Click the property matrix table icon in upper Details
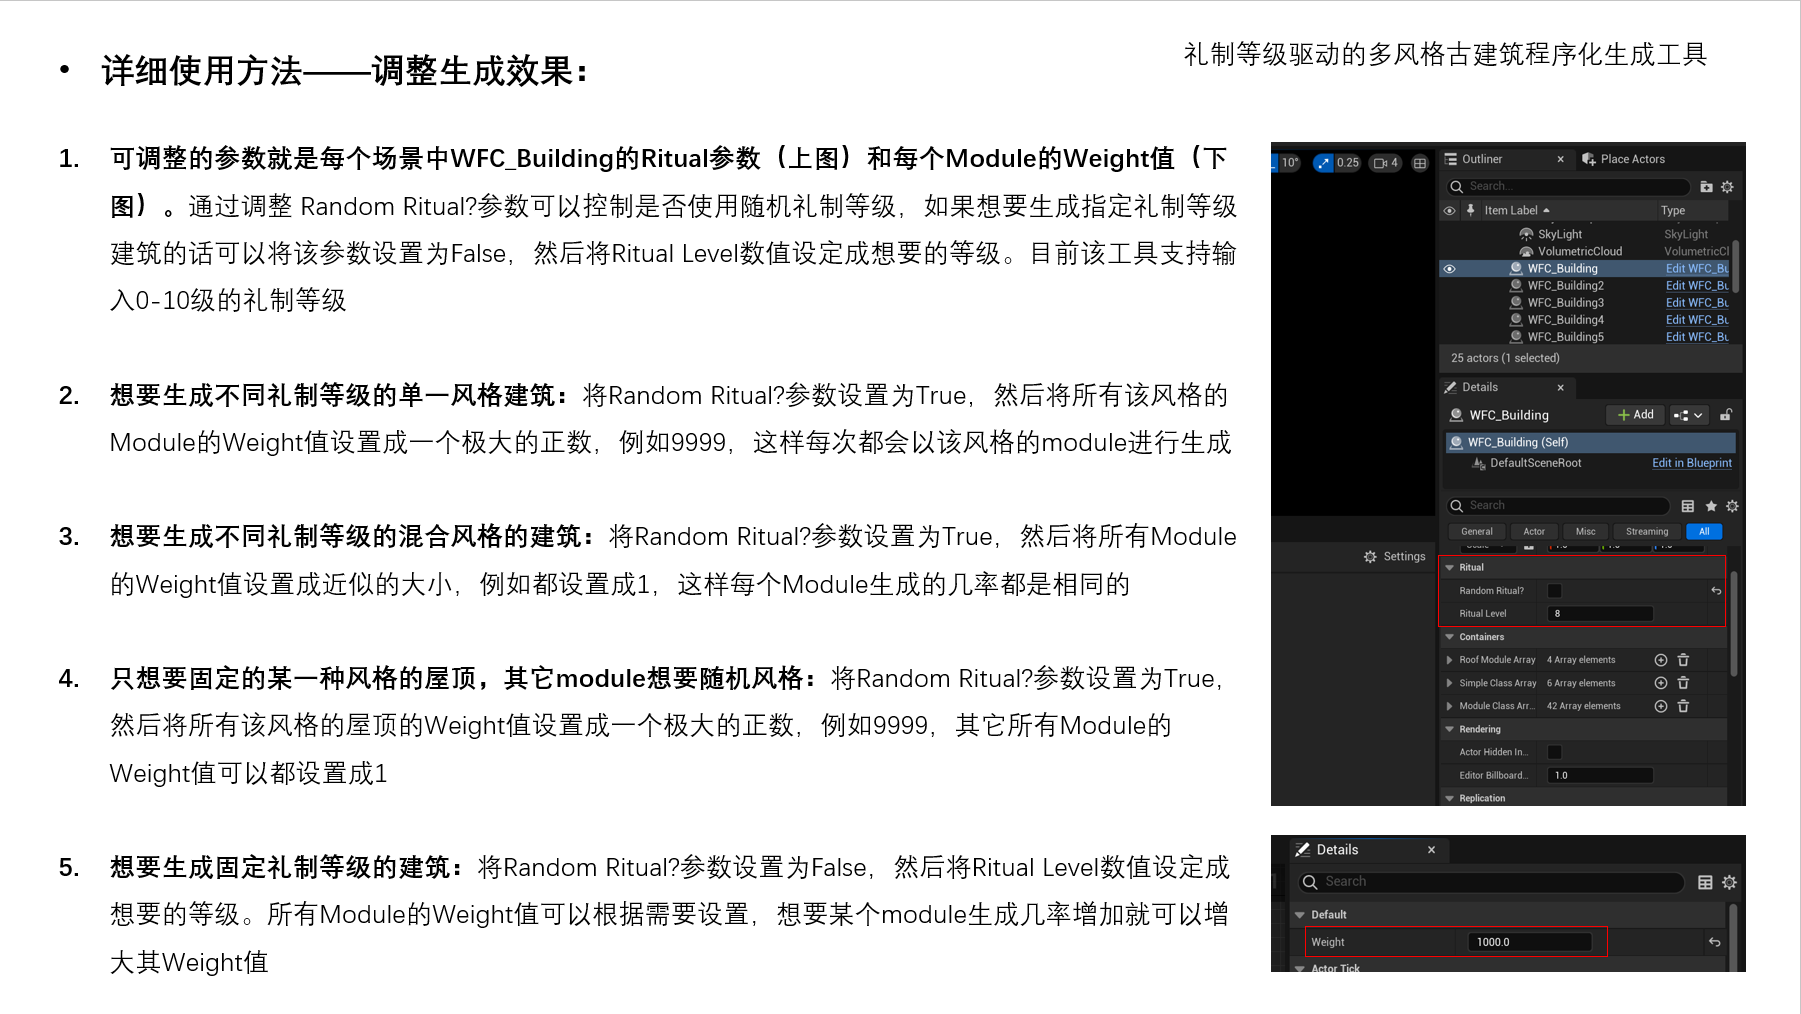1801x1014 pixels. pos(1688,506)
